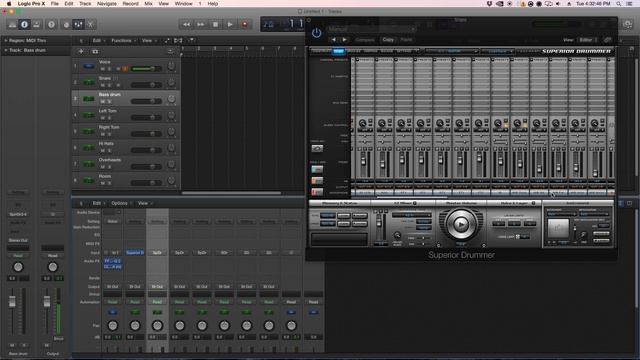Open the Navigate menu

point(107,4)
